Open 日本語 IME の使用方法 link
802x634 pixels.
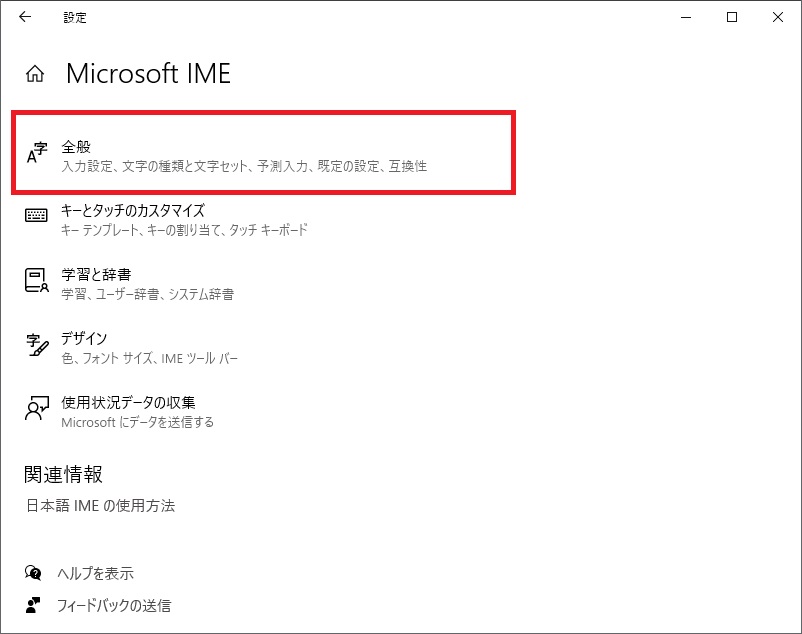click(x=101, y=506)
